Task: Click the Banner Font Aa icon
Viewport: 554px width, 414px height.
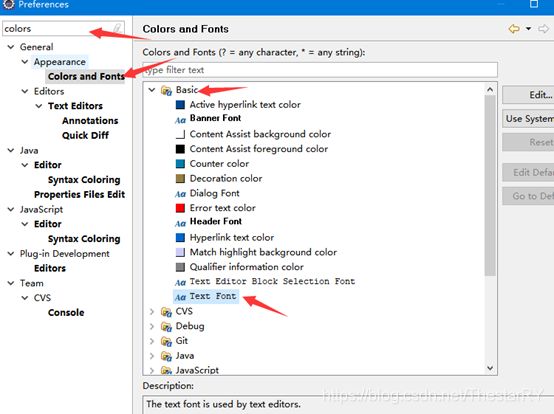Action: pos(180,120)
